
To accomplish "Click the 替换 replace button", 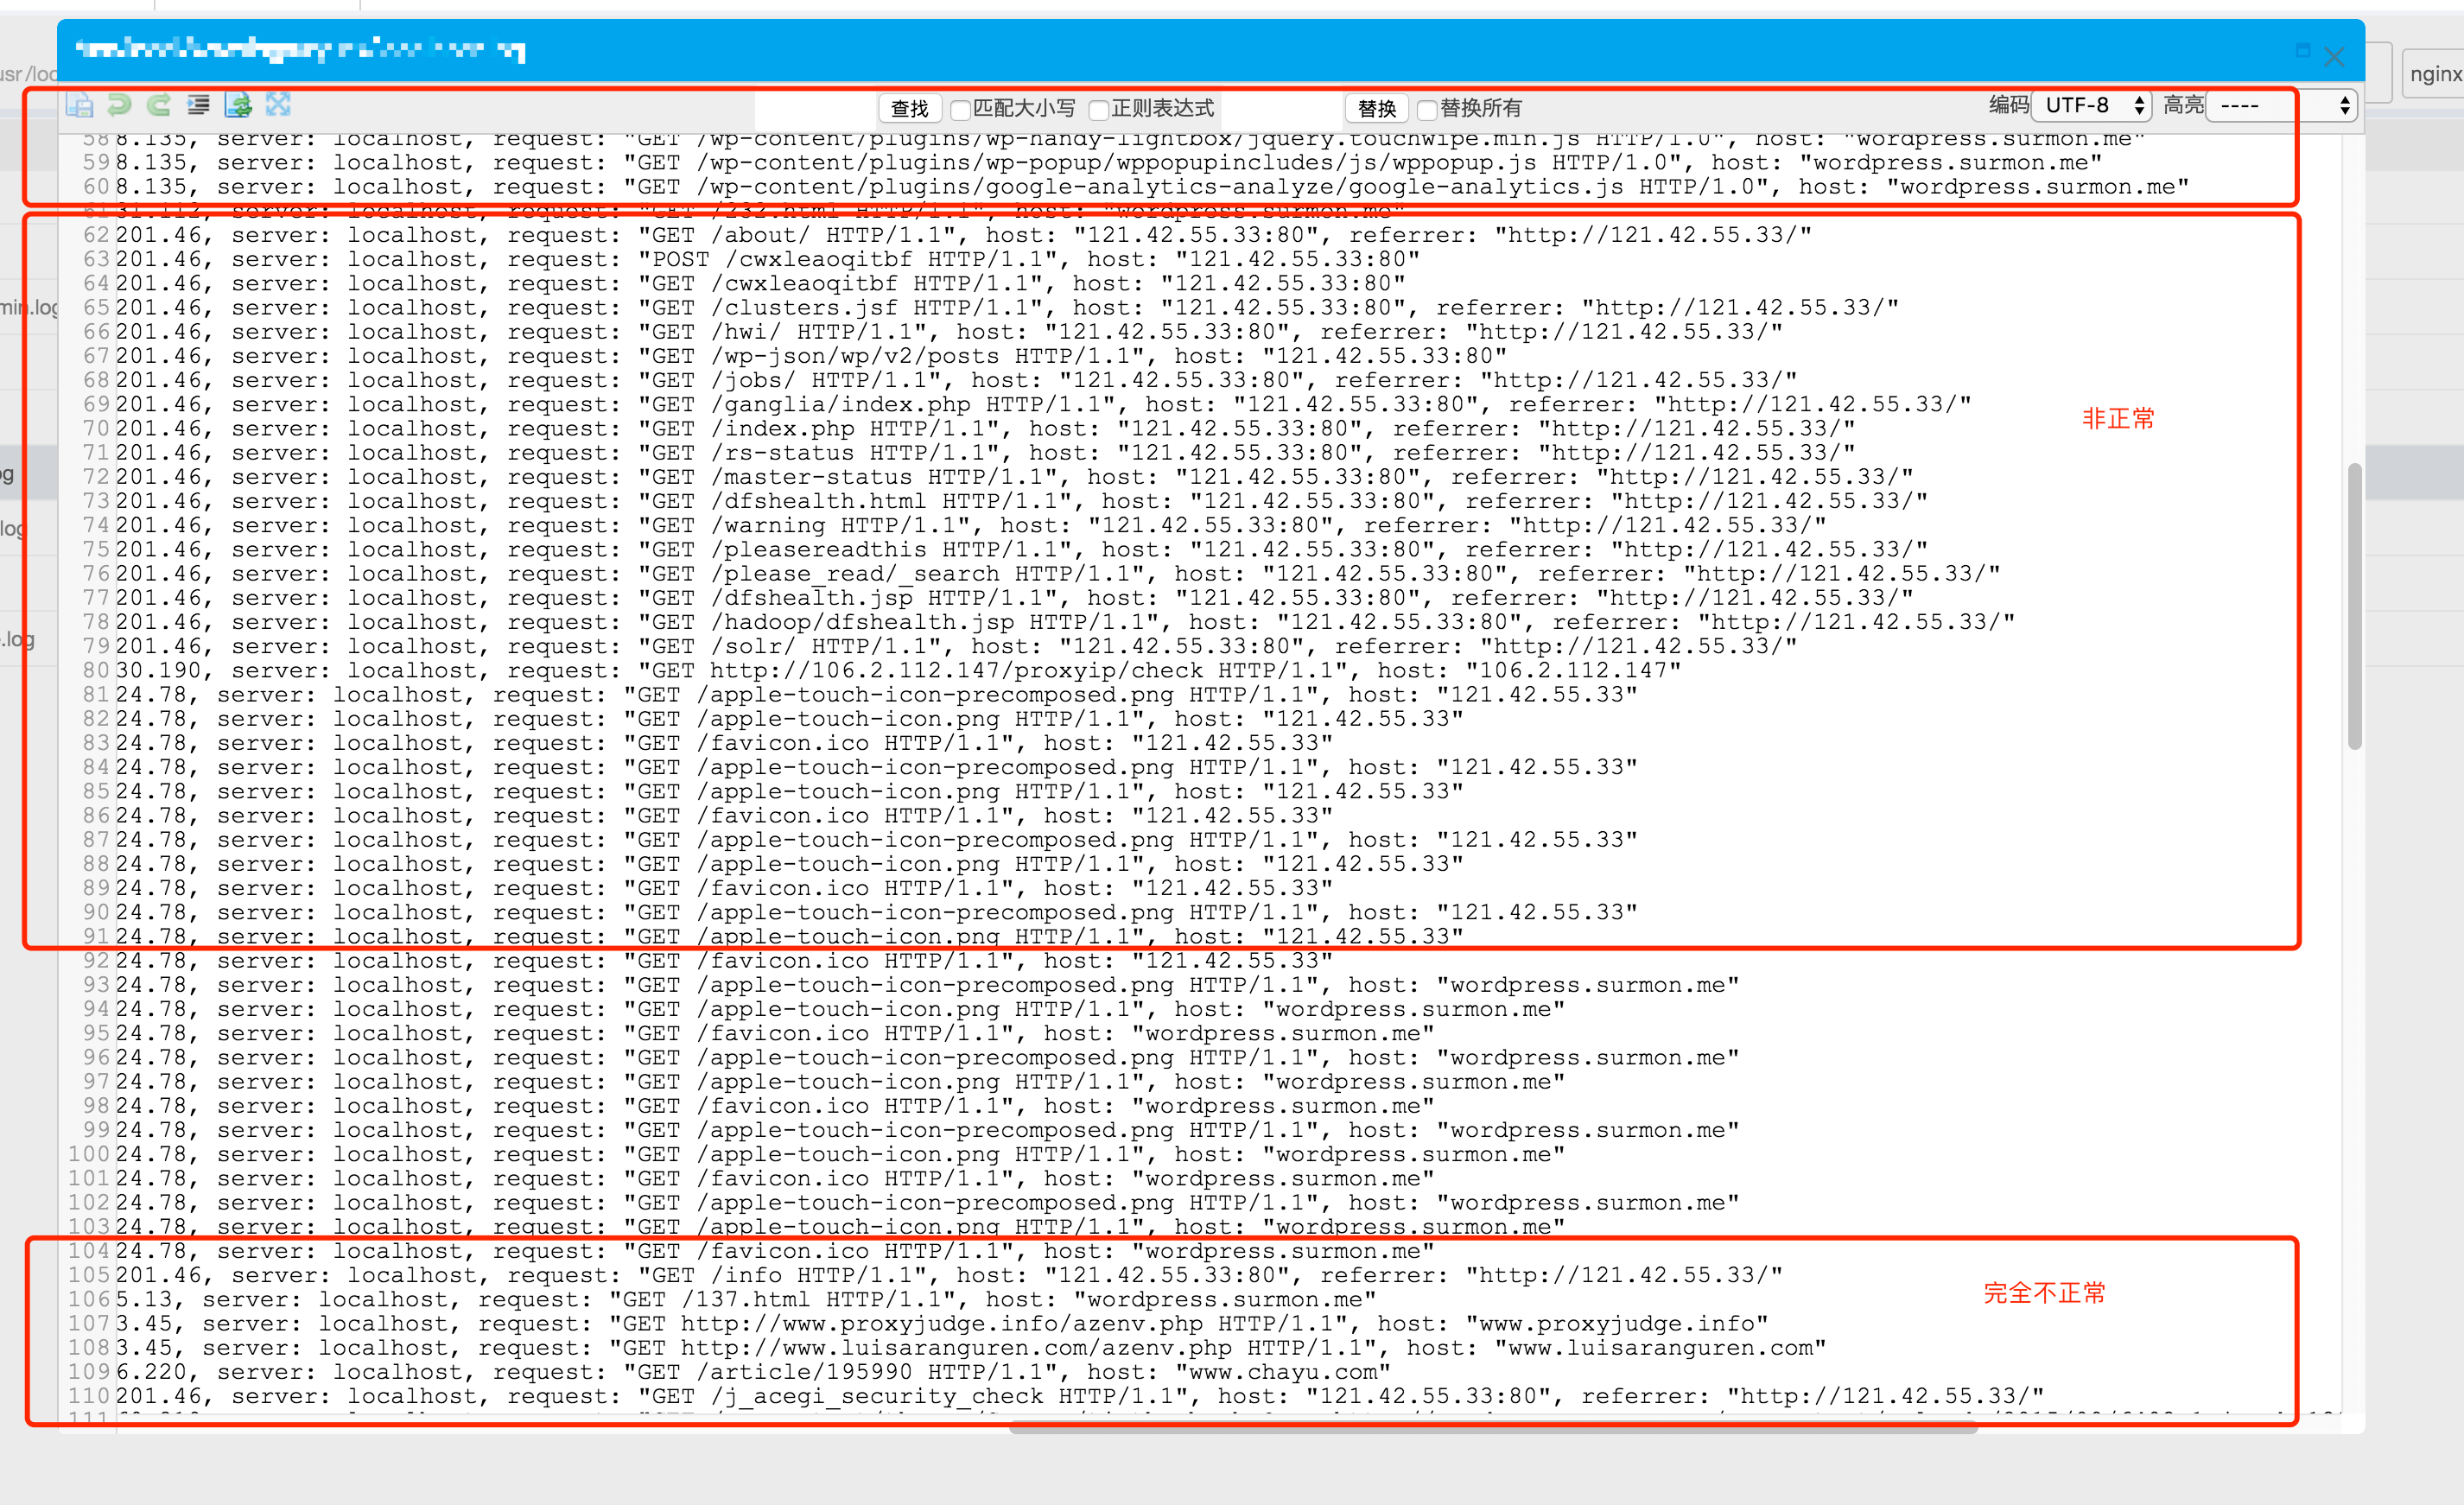I will pos(1376,108).
